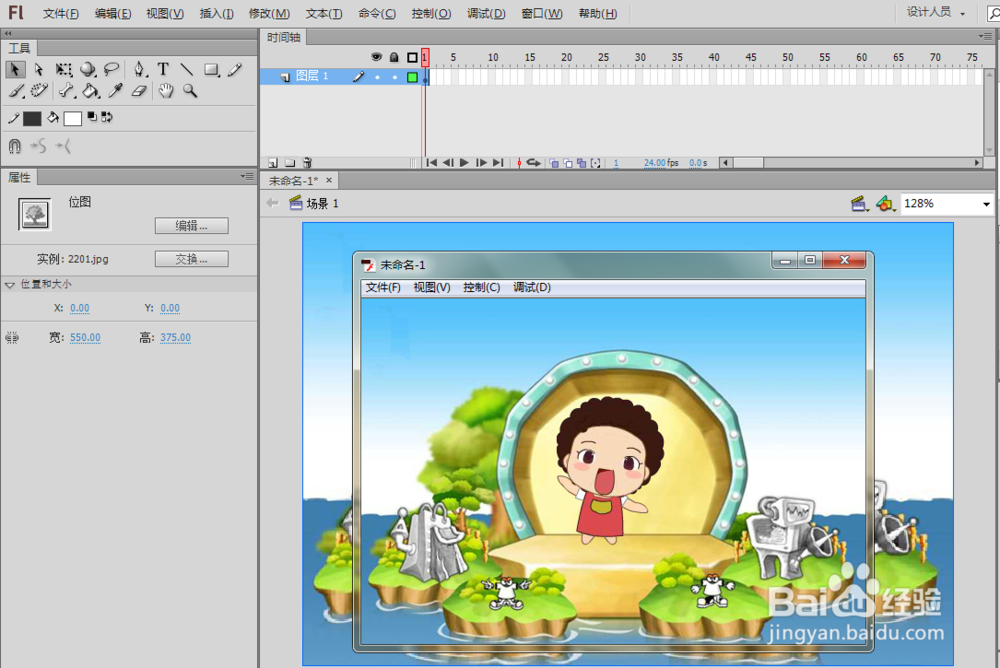
Task: Toggle show/hide all layers eye icon
Action: click(376, 57)
